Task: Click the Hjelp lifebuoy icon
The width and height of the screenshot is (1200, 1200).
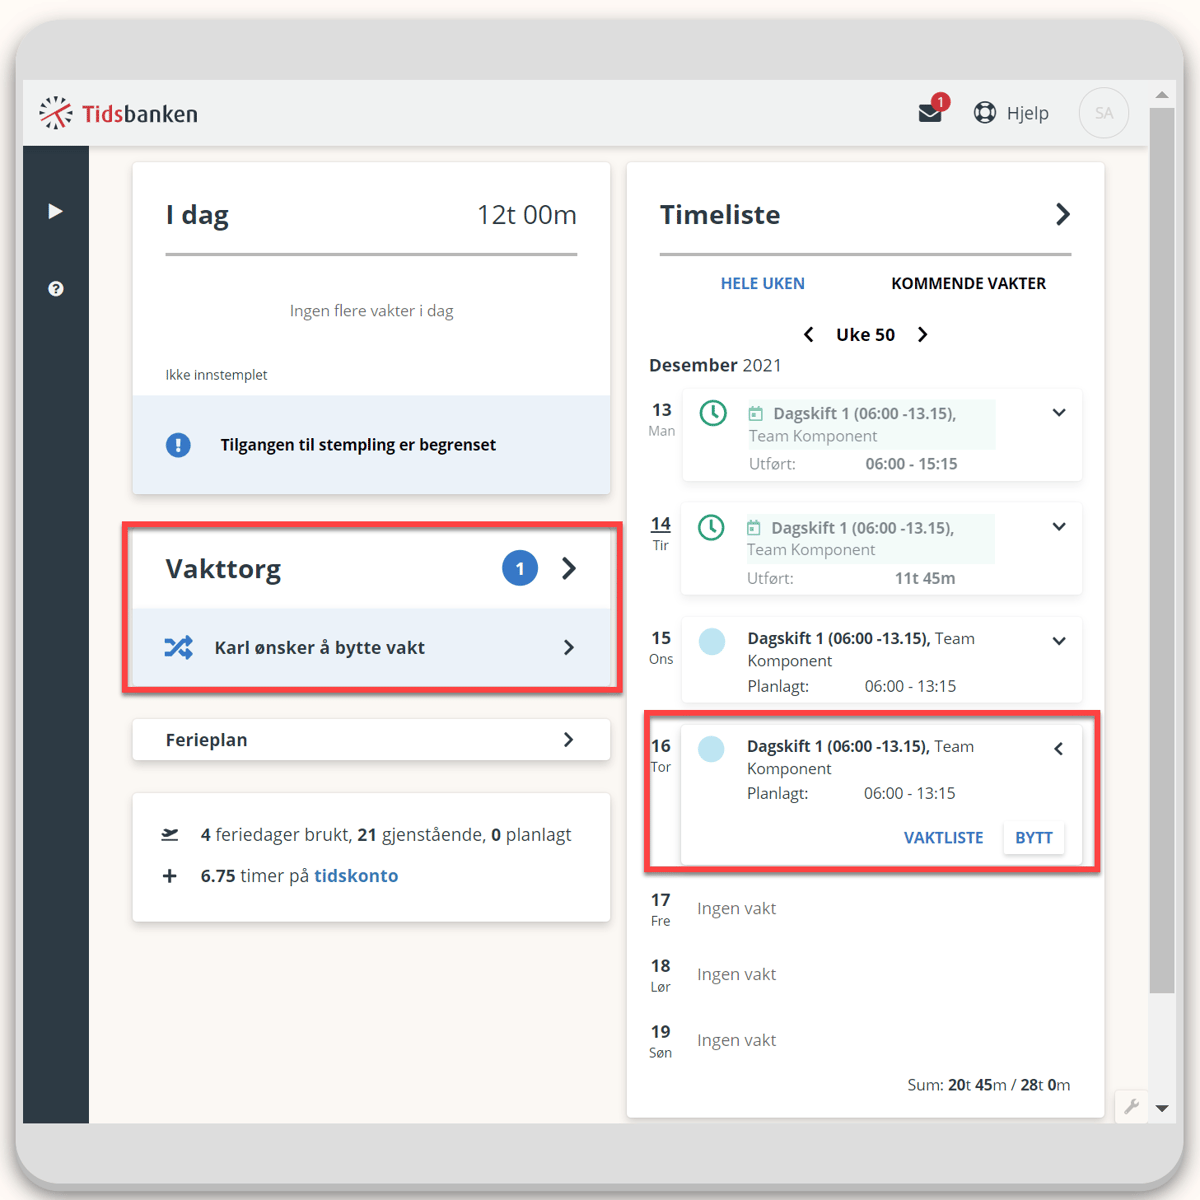Action: pyautogui.click(x=985, y=113)
